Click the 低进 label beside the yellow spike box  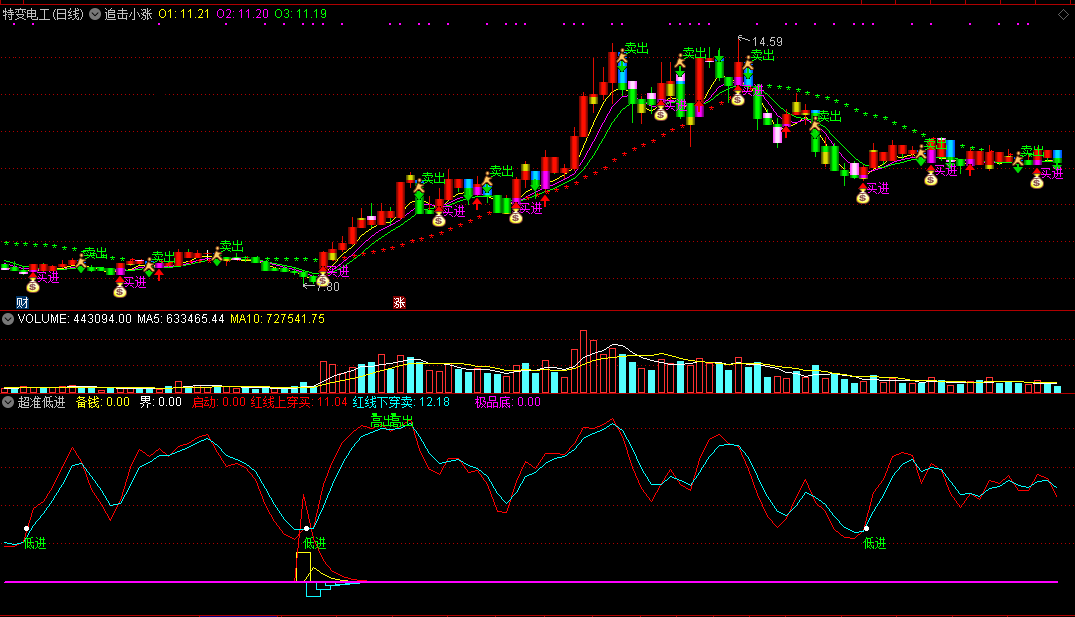pos(315,544)
